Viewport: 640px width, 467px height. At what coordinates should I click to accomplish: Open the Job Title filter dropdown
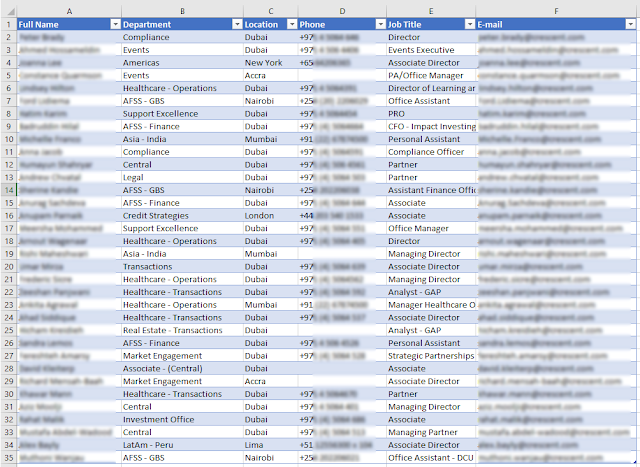(470, 24)
